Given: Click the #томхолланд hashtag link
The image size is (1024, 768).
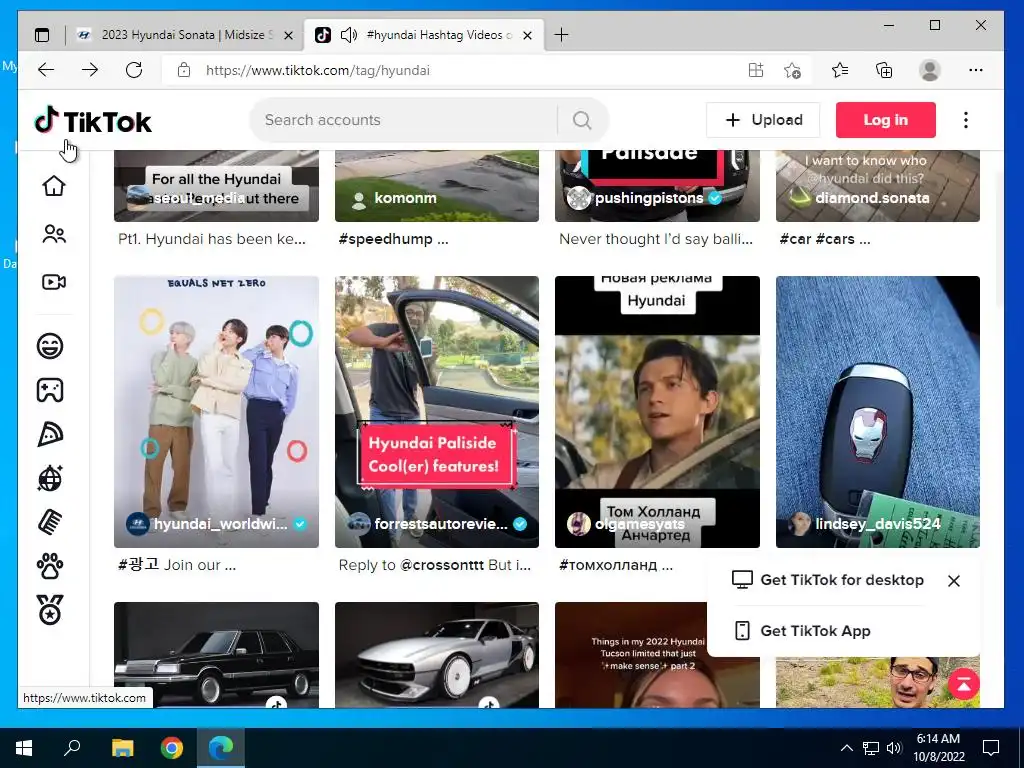Looking at the screenshot, I should 608,566.
